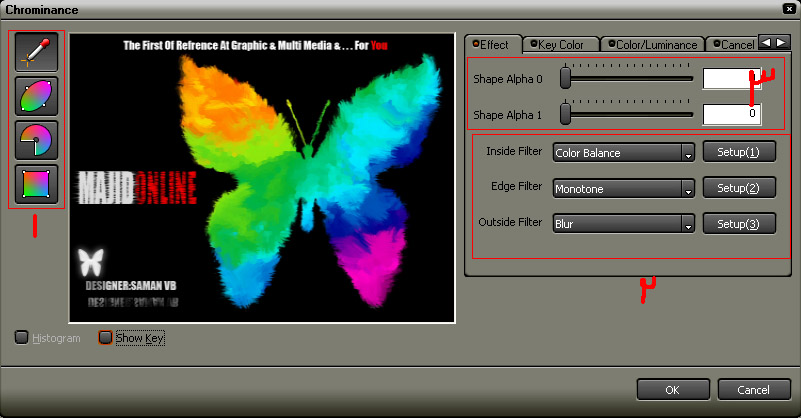
Task: Select the eyedropper color picker tool
Action: pos(36,52)
